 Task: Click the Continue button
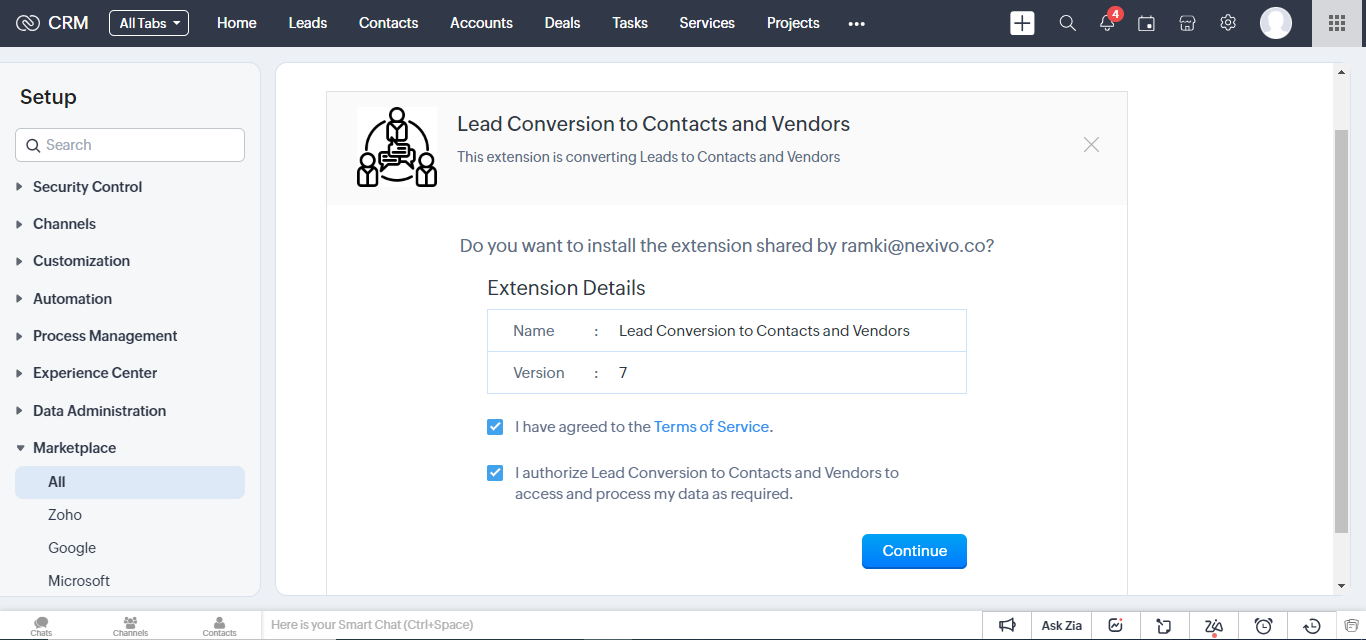[914, 551]
